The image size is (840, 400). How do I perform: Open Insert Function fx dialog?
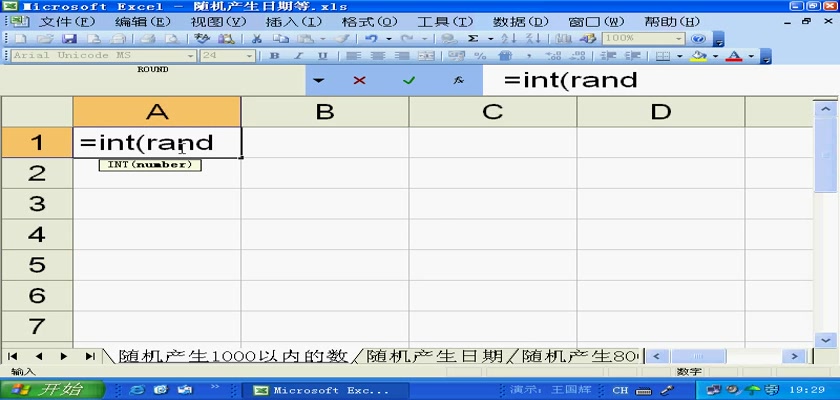click(458, 80)
